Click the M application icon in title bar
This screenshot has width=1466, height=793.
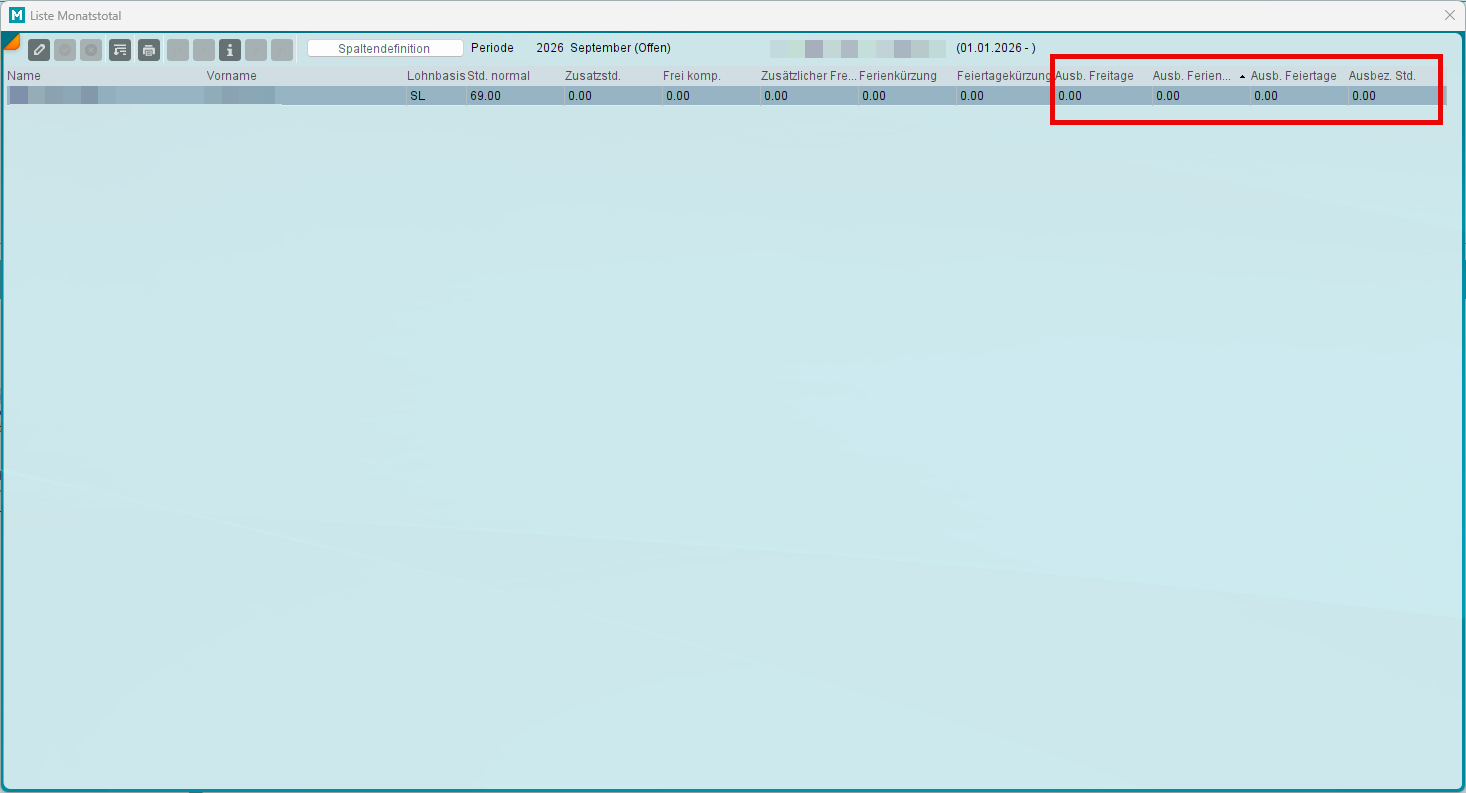[16, 15]
